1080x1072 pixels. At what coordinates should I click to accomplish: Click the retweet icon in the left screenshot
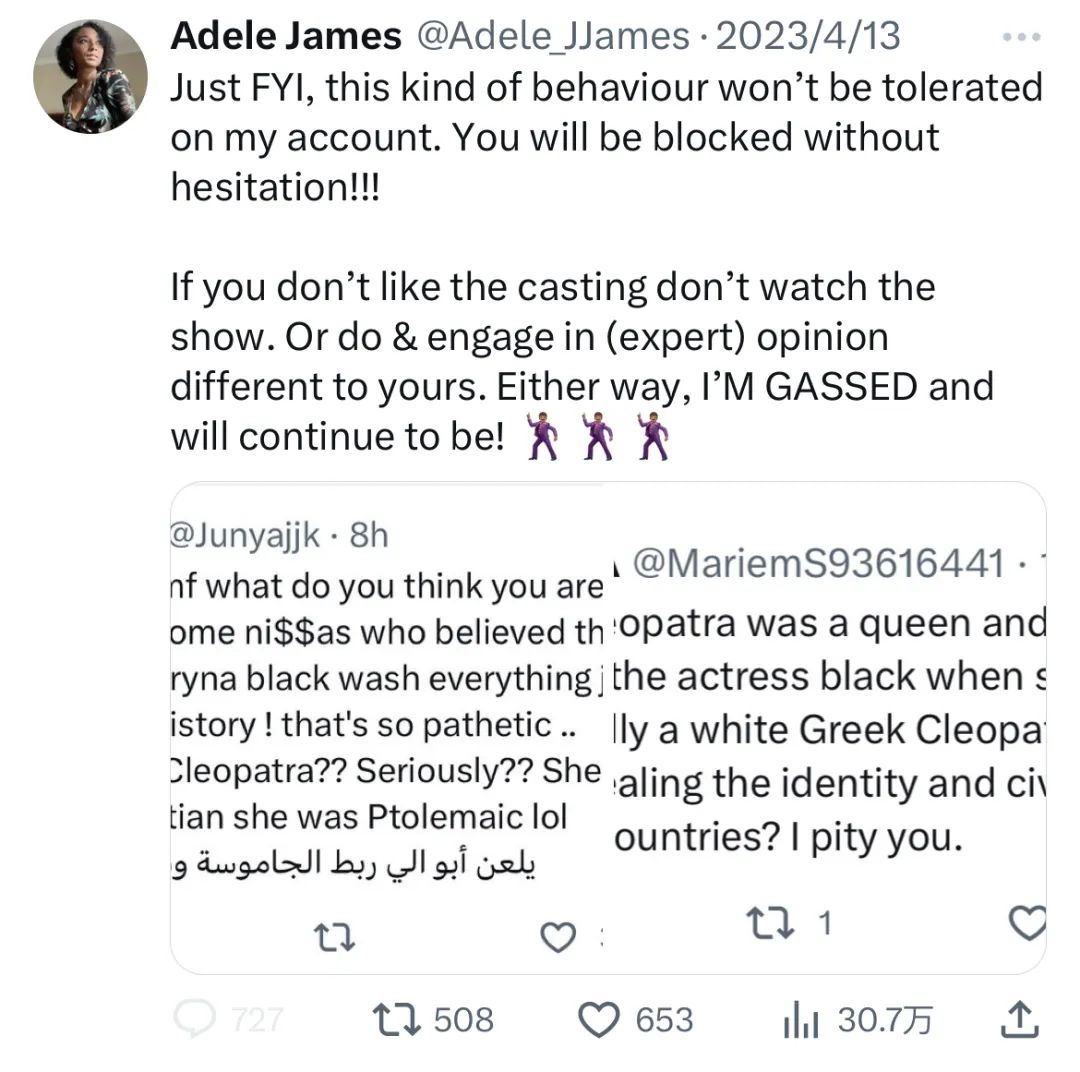328,937
